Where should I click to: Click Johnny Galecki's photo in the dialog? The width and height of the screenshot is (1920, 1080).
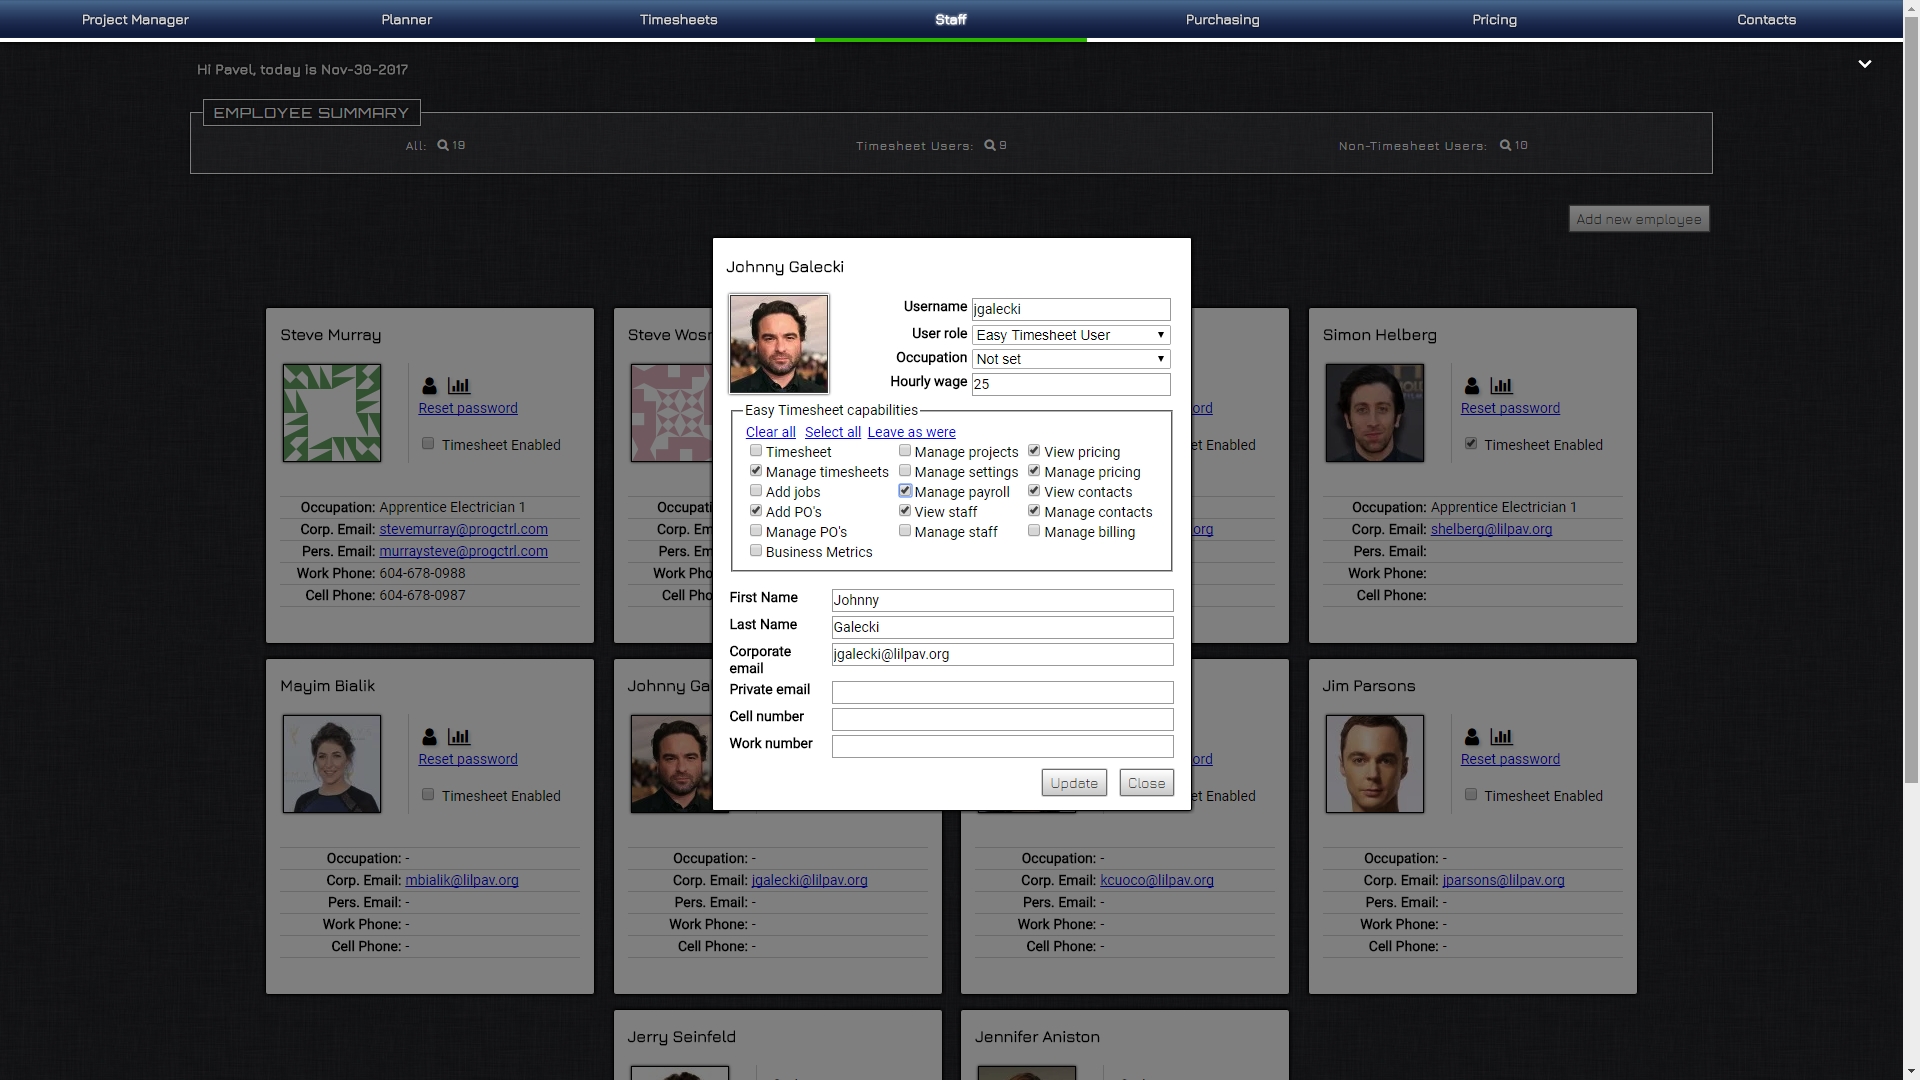[x=779, y=344]
